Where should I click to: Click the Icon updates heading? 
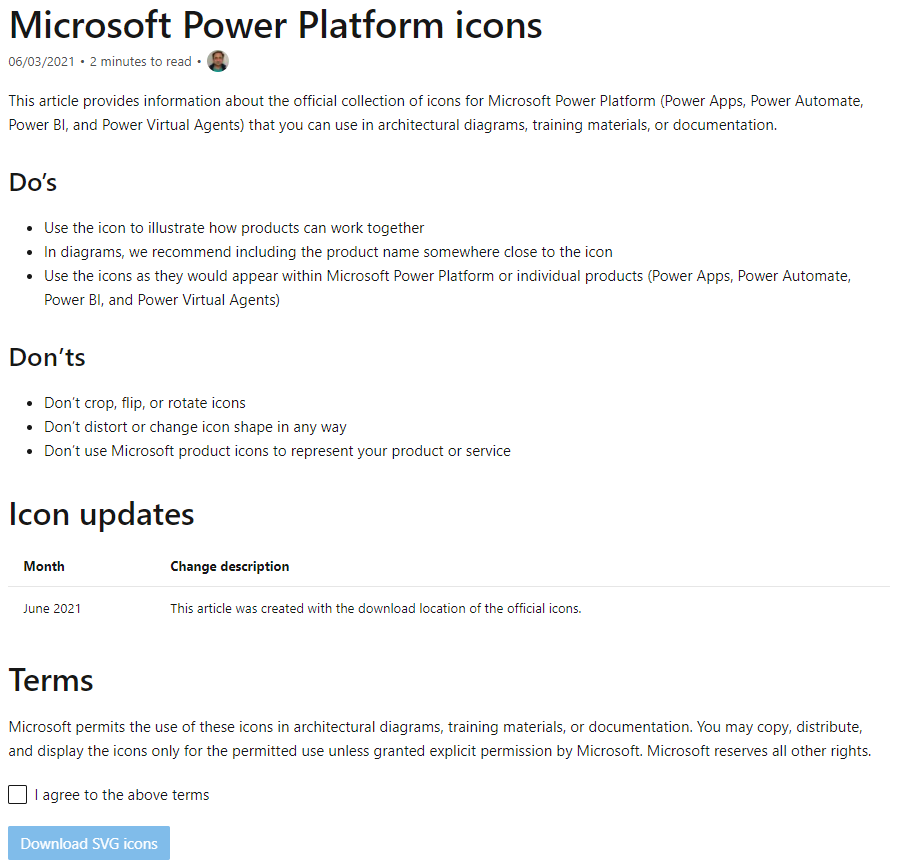tap(101, 514)
